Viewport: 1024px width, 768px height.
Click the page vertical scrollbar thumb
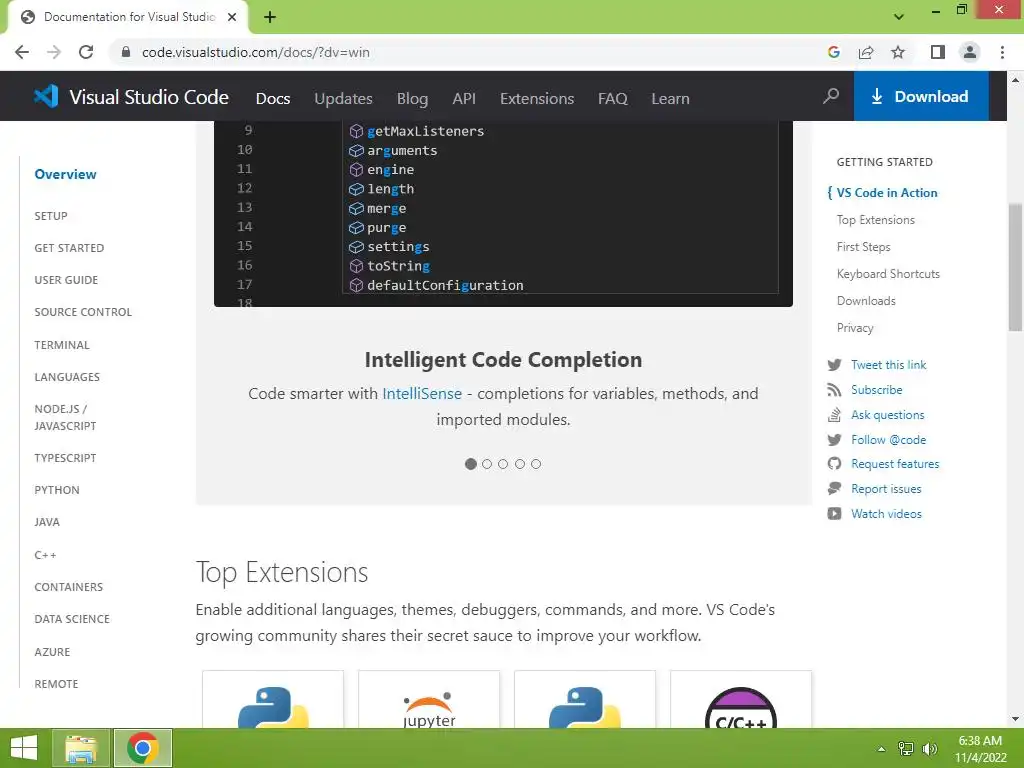tap(1015, 268)
